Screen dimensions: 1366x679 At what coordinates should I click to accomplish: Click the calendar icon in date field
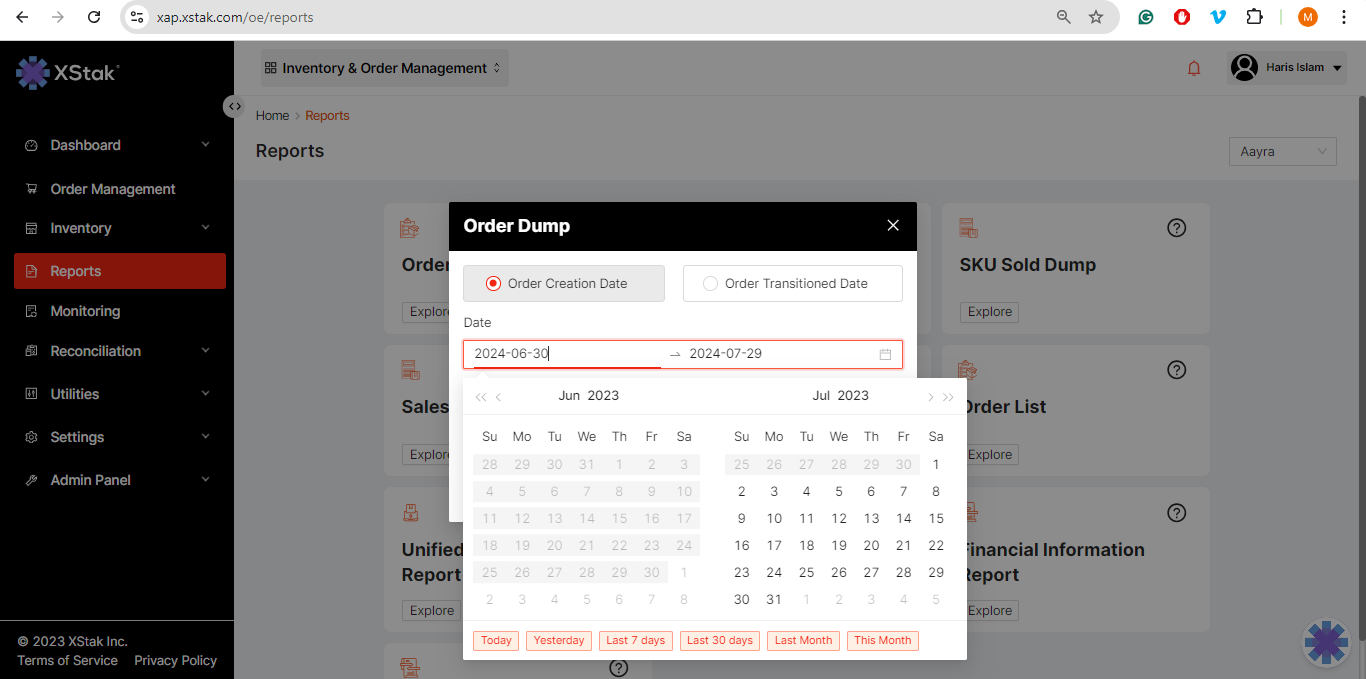[x=885, y=354]
